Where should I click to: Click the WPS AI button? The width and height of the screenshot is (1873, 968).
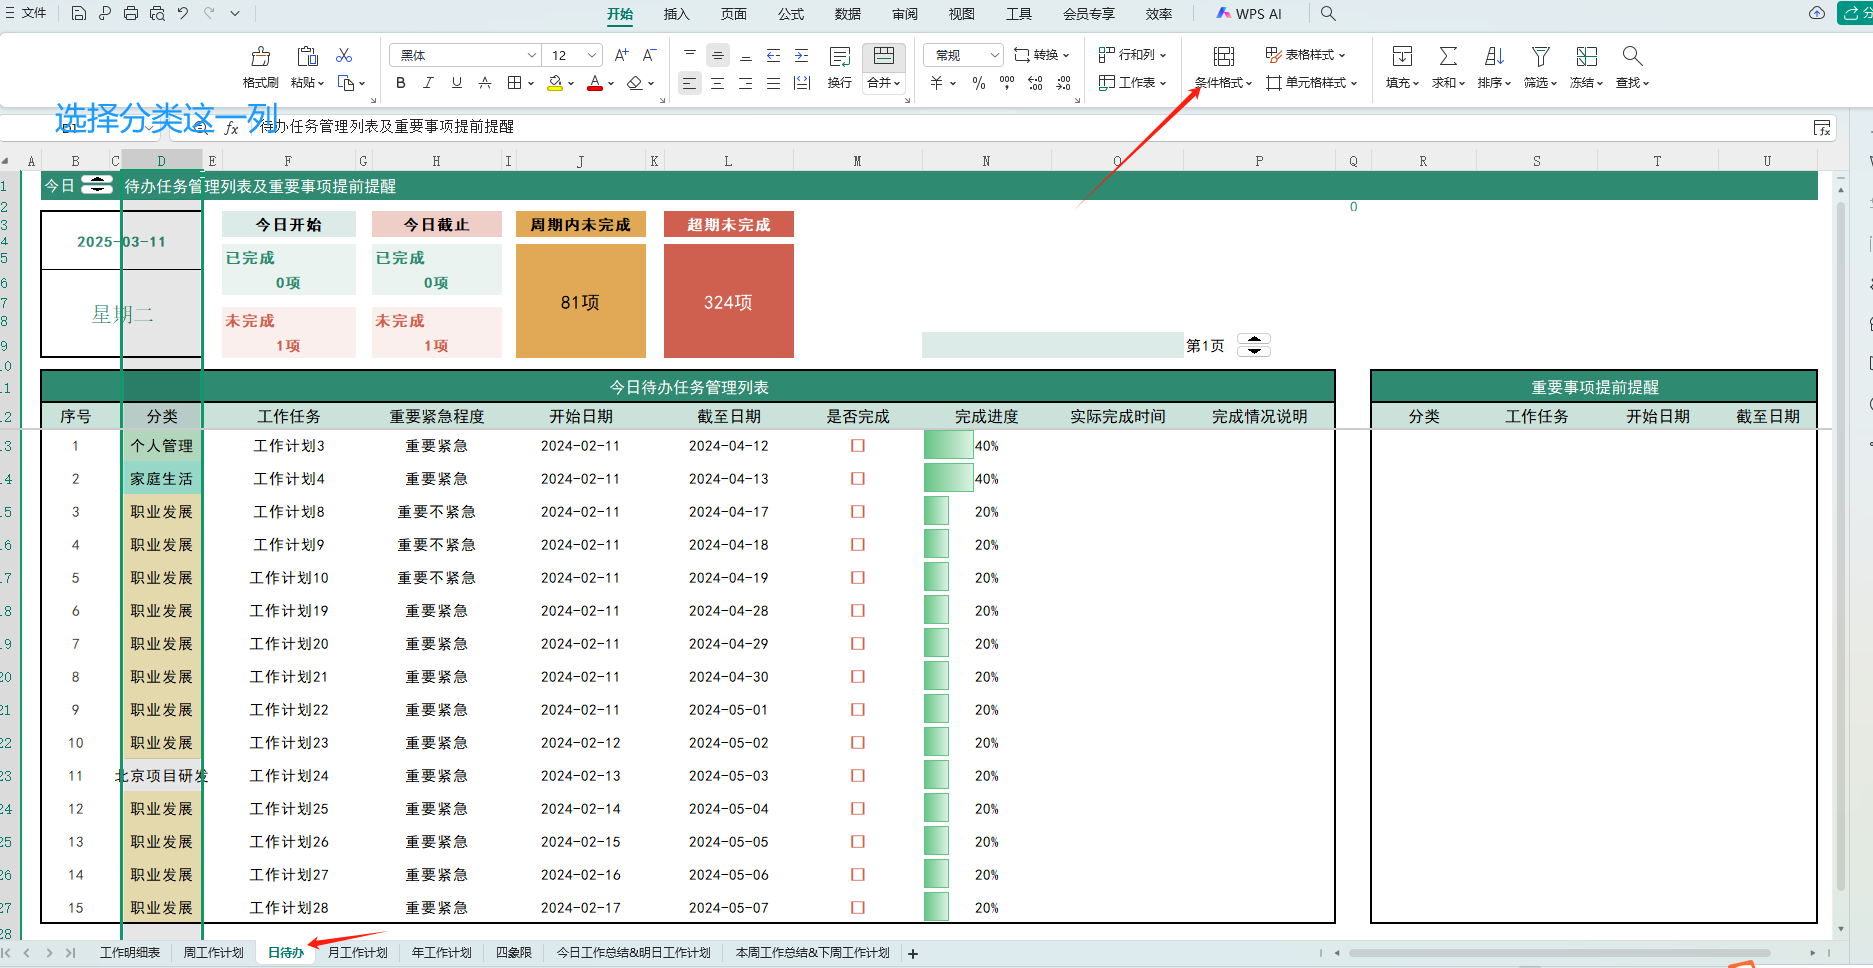point(1249,14)
